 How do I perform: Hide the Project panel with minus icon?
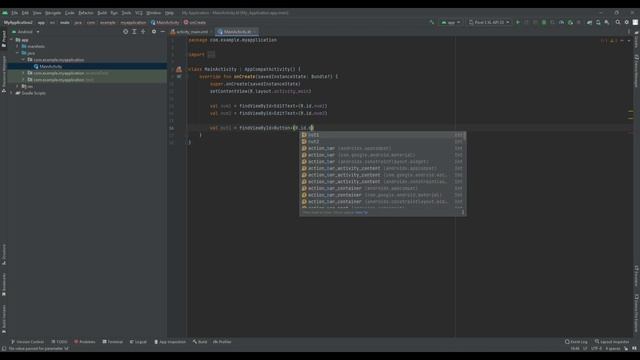click(162, 31)
